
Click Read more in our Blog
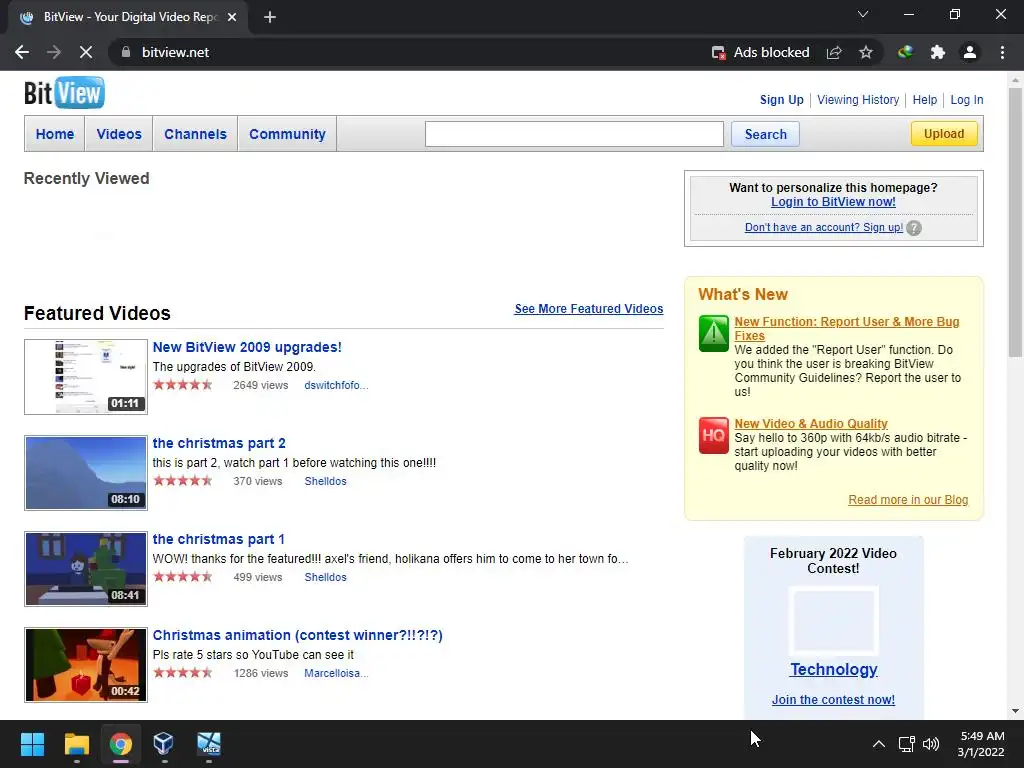(x=908, y=500)
